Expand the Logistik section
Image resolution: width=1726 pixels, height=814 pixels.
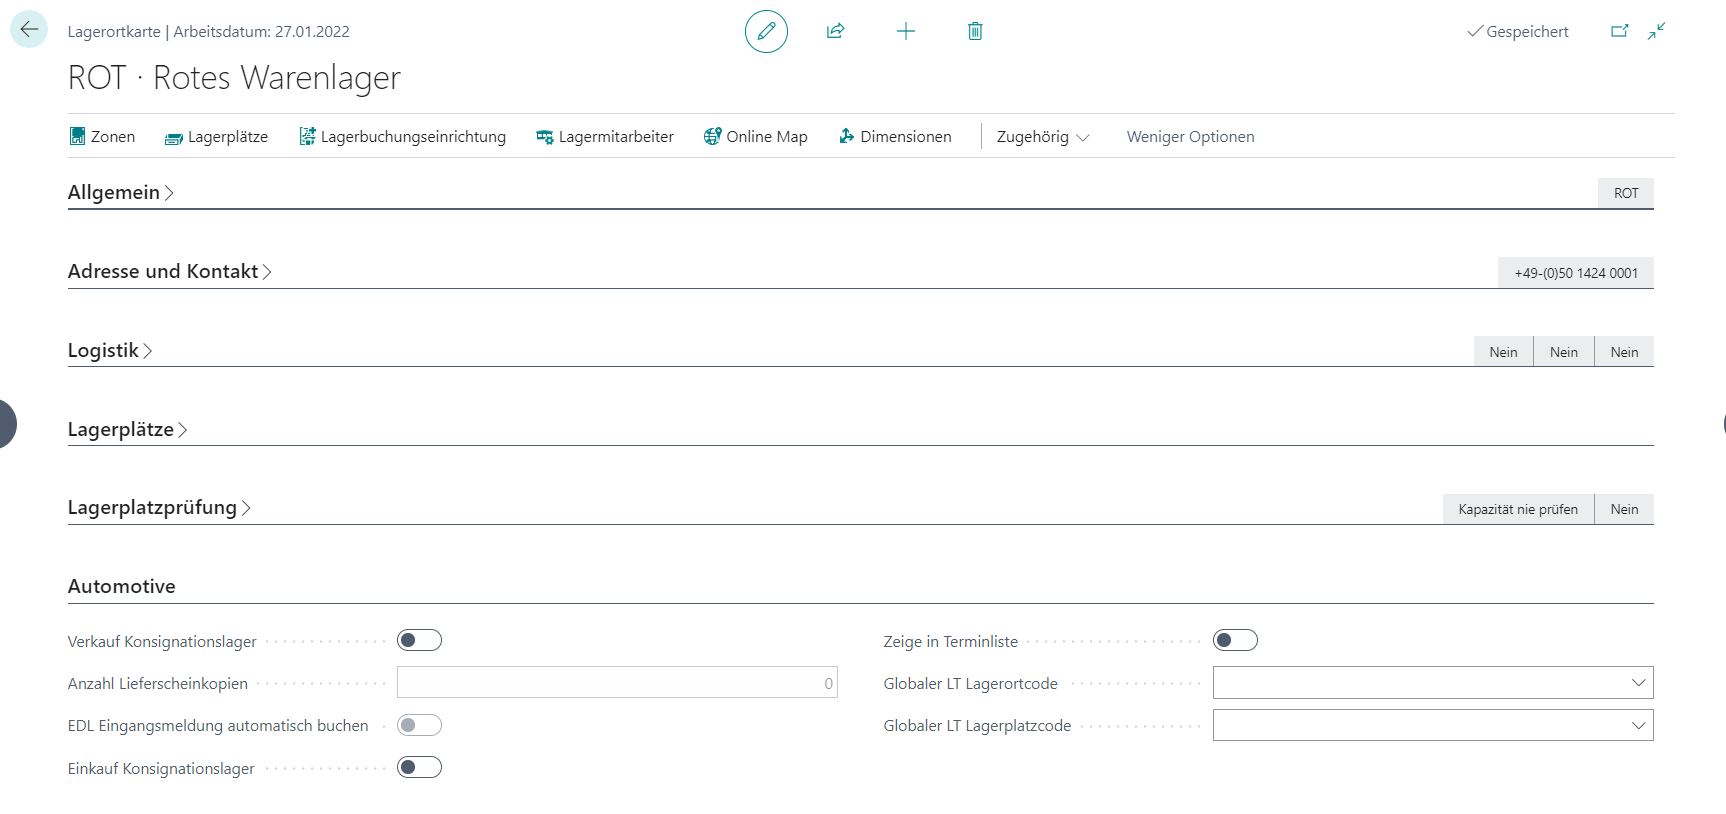(104, 351)
